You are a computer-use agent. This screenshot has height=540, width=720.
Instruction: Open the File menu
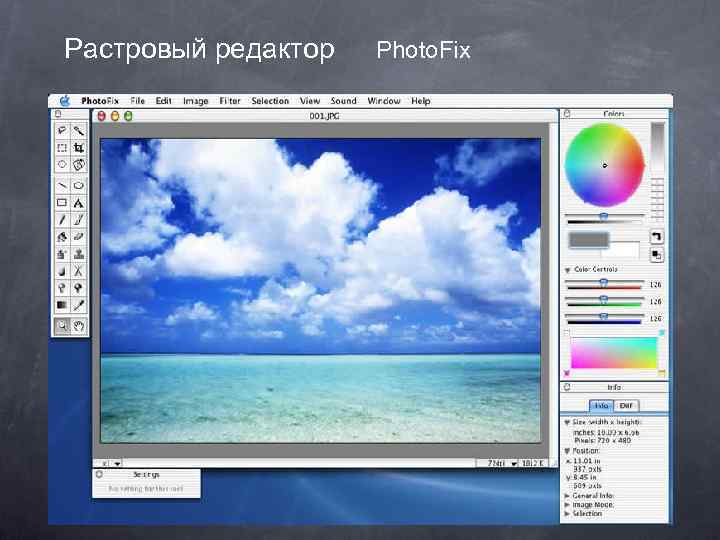tap(137, 101)
